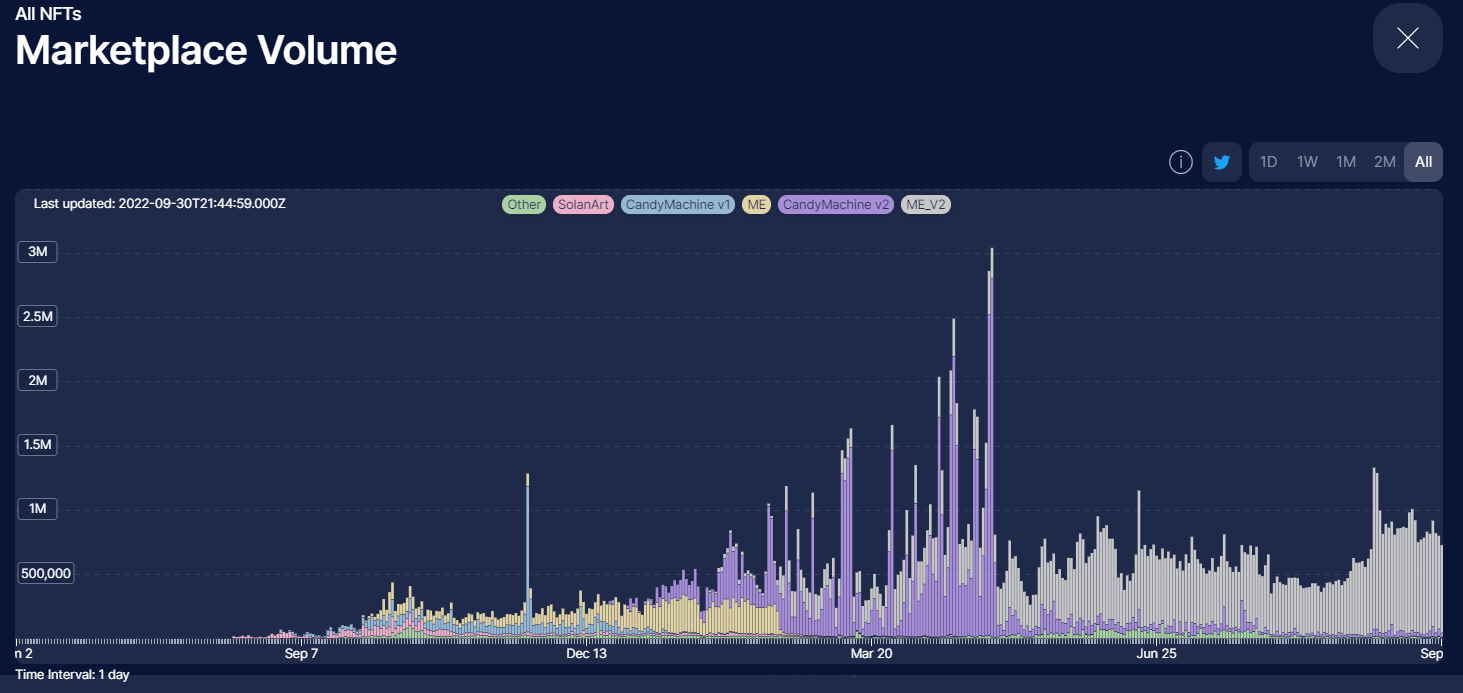
Task: Share chart via Twitter bird icon
Action: coord(1221,162)
